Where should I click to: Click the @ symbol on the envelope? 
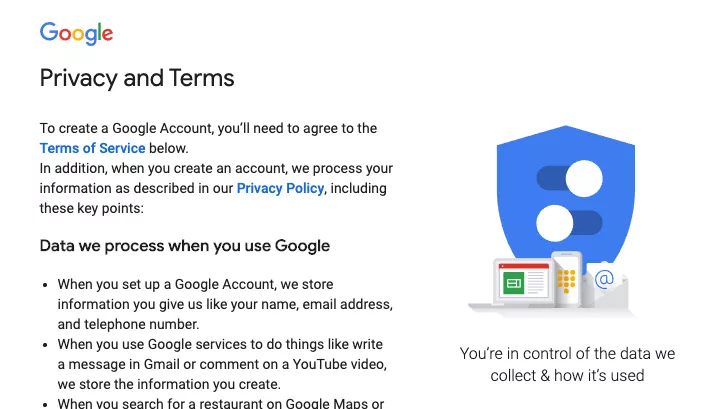(x=604, y=280)
